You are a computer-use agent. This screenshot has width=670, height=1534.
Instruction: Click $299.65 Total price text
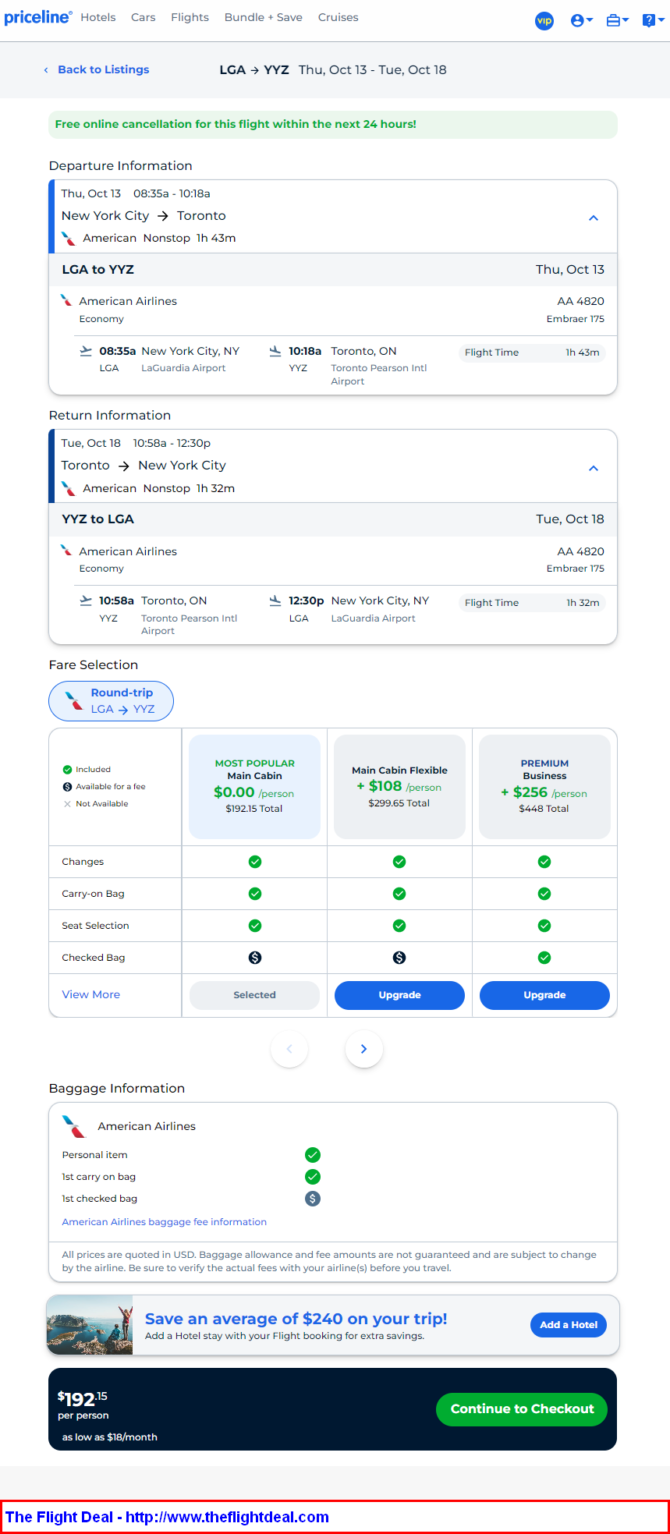point(399,803)
